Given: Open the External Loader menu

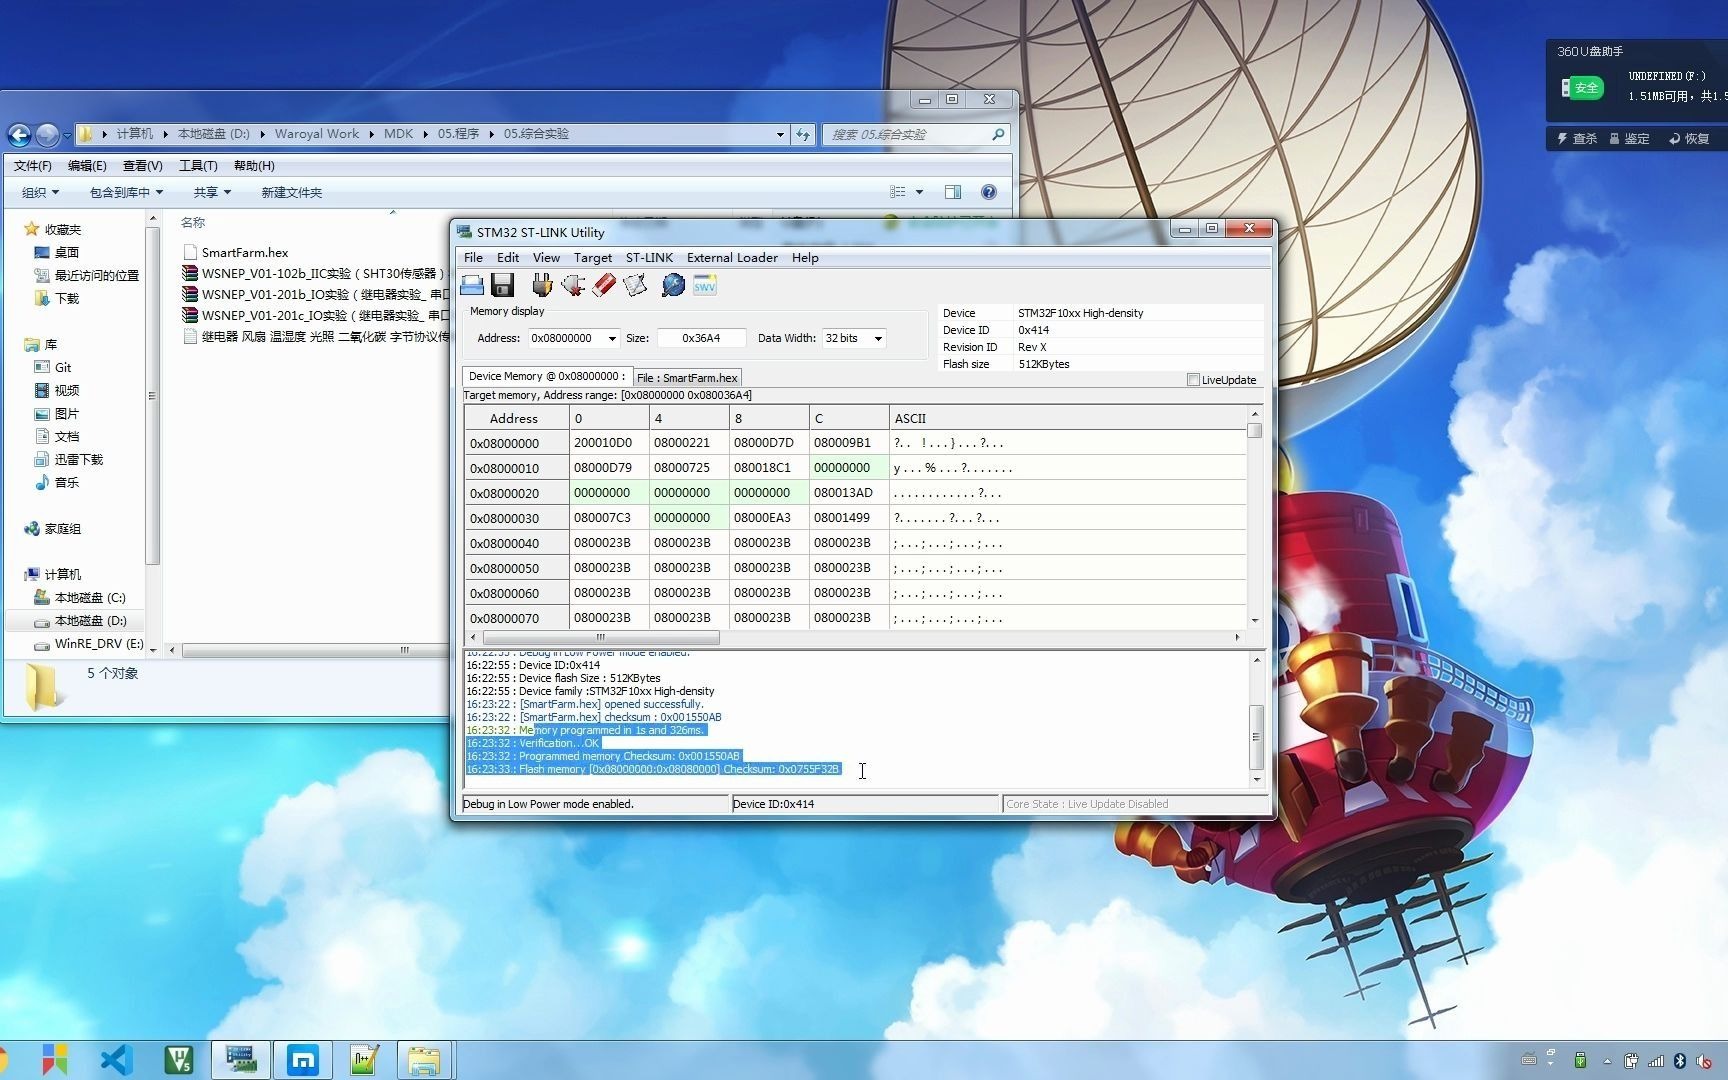Looking at the screenshot, I should 732,258.
